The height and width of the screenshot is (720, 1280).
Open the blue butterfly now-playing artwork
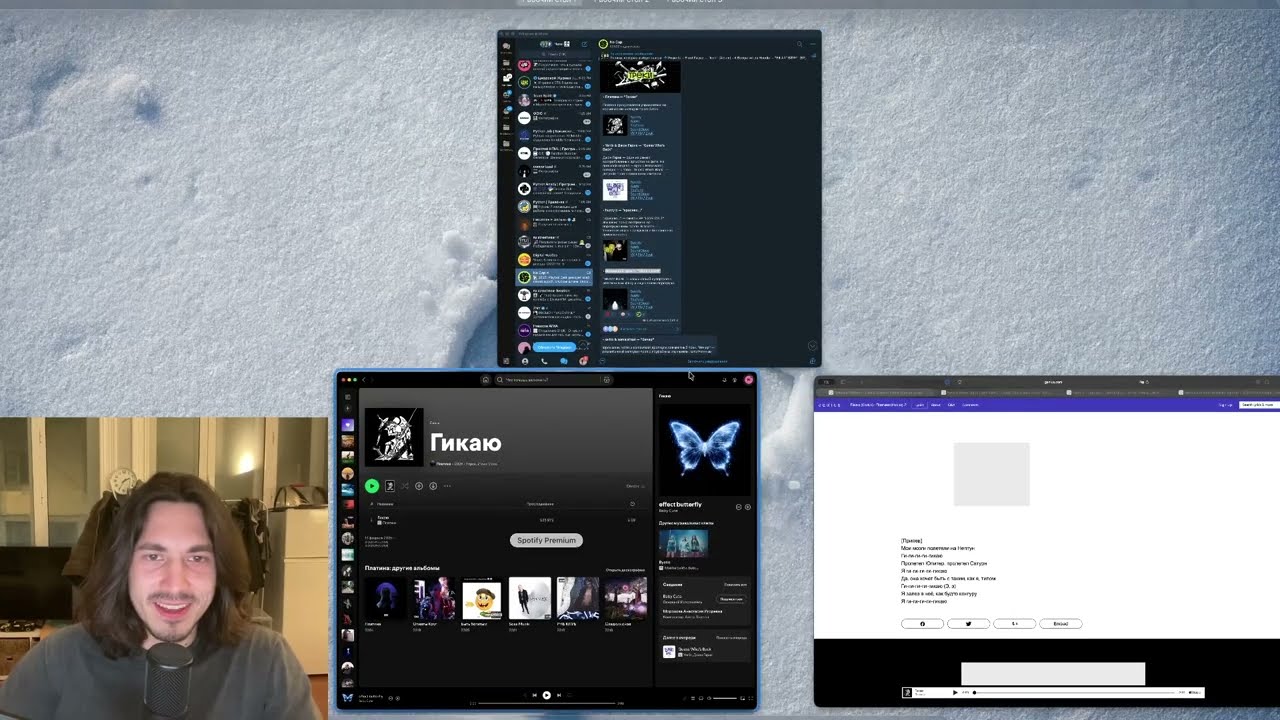tap(705, 448)
